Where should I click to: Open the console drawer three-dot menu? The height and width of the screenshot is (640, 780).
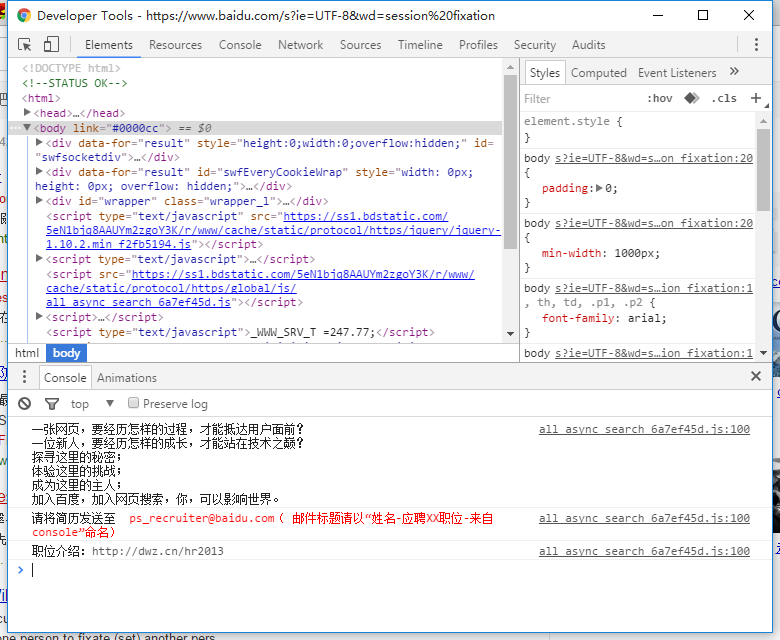pos(25,377)
